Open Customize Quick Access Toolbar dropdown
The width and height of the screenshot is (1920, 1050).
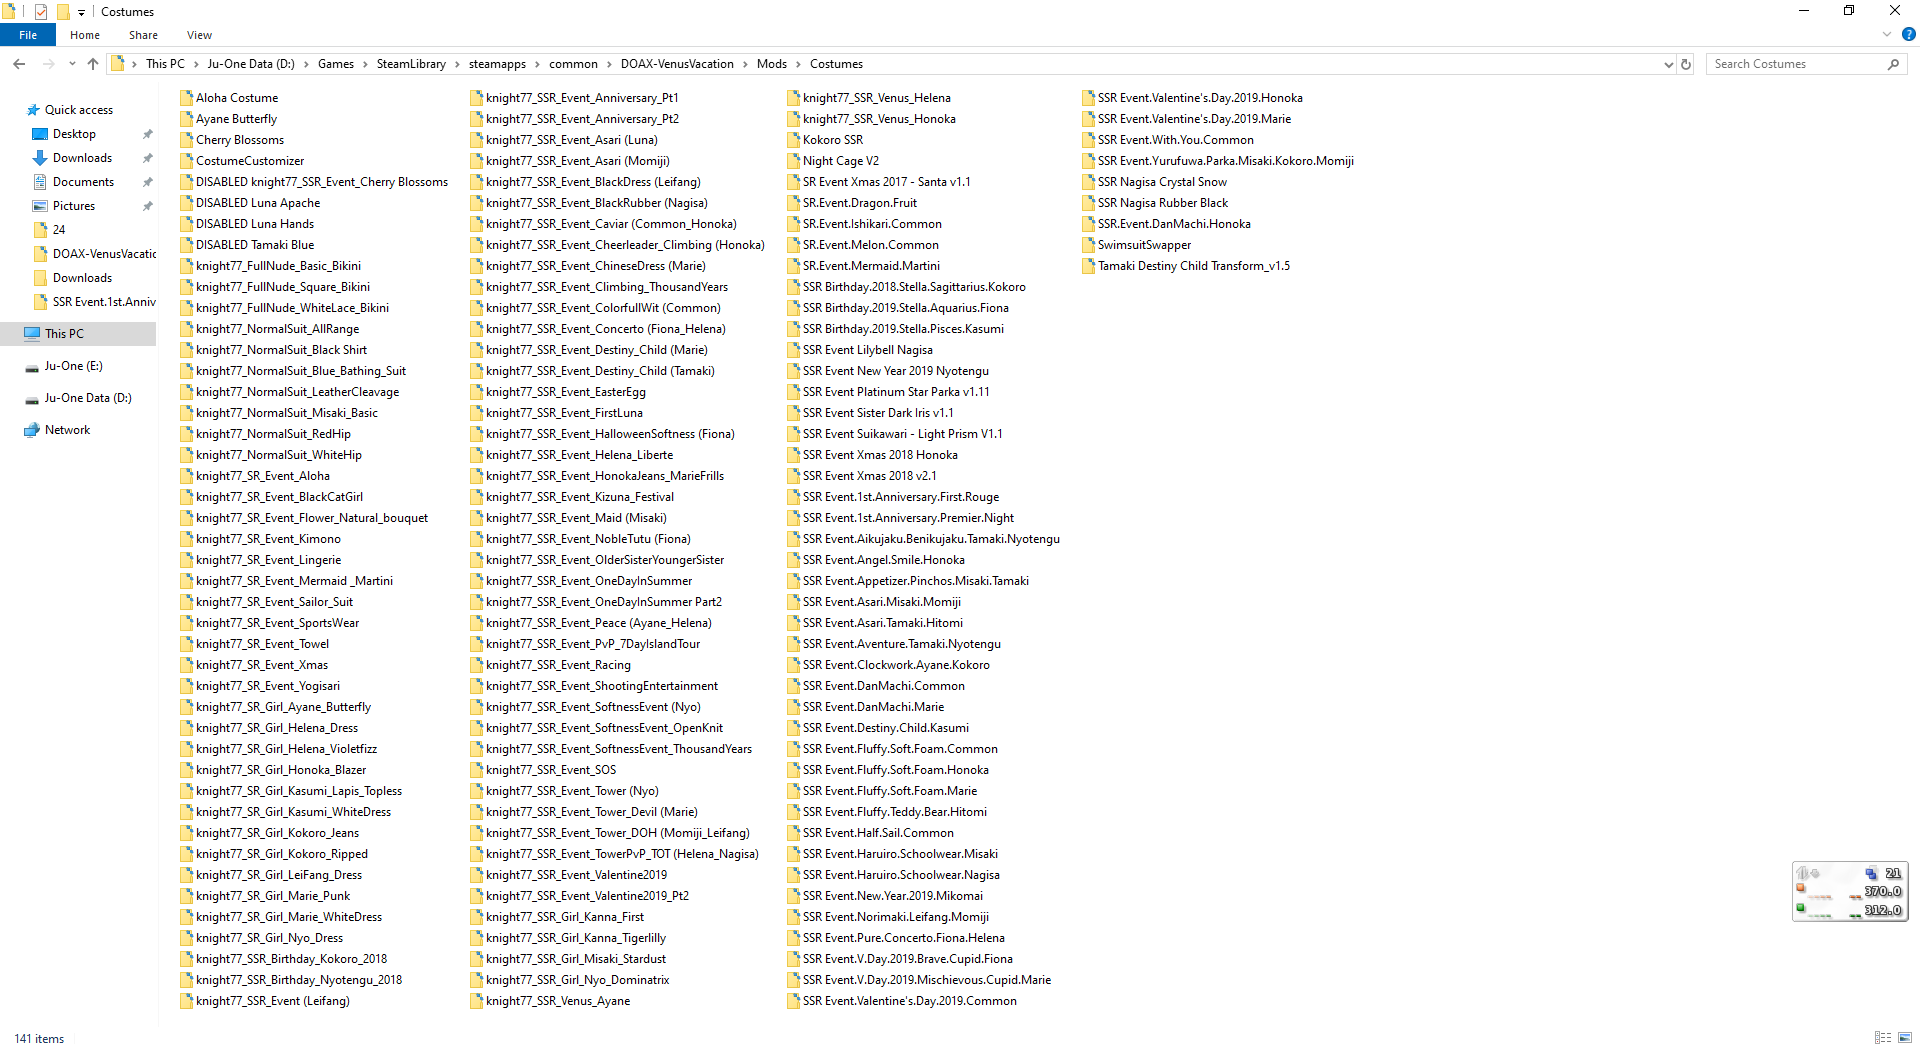click(x=81, y=13)
